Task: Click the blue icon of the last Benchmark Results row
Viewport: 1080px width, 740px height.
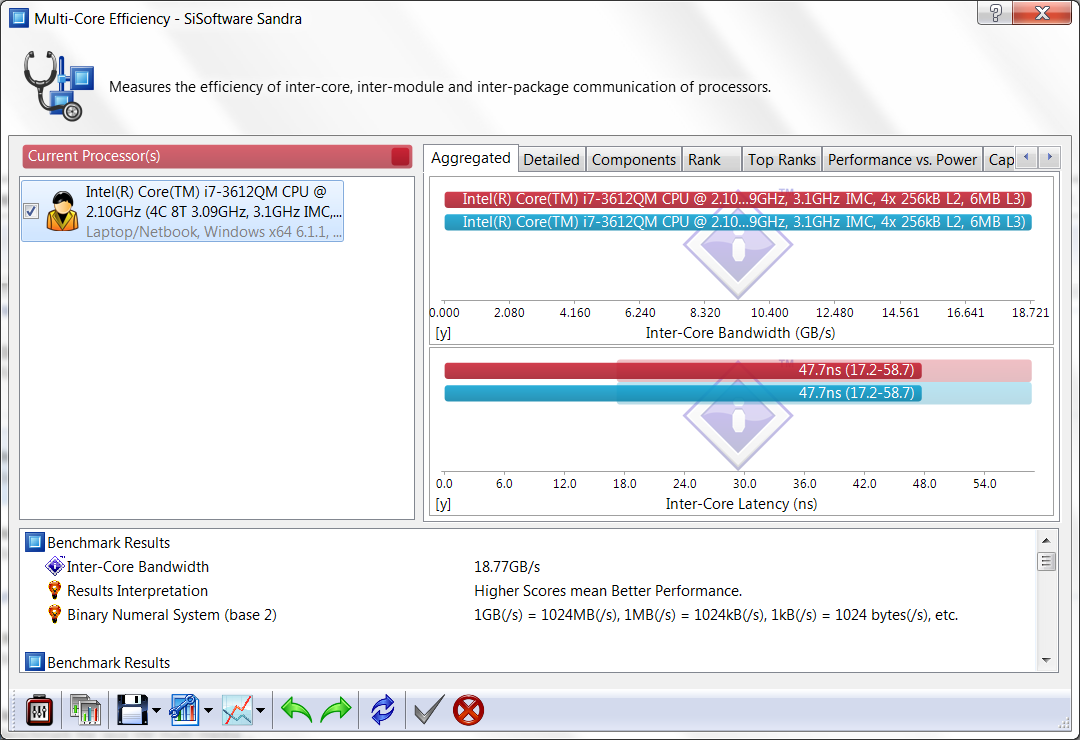Action: [34, 662]
